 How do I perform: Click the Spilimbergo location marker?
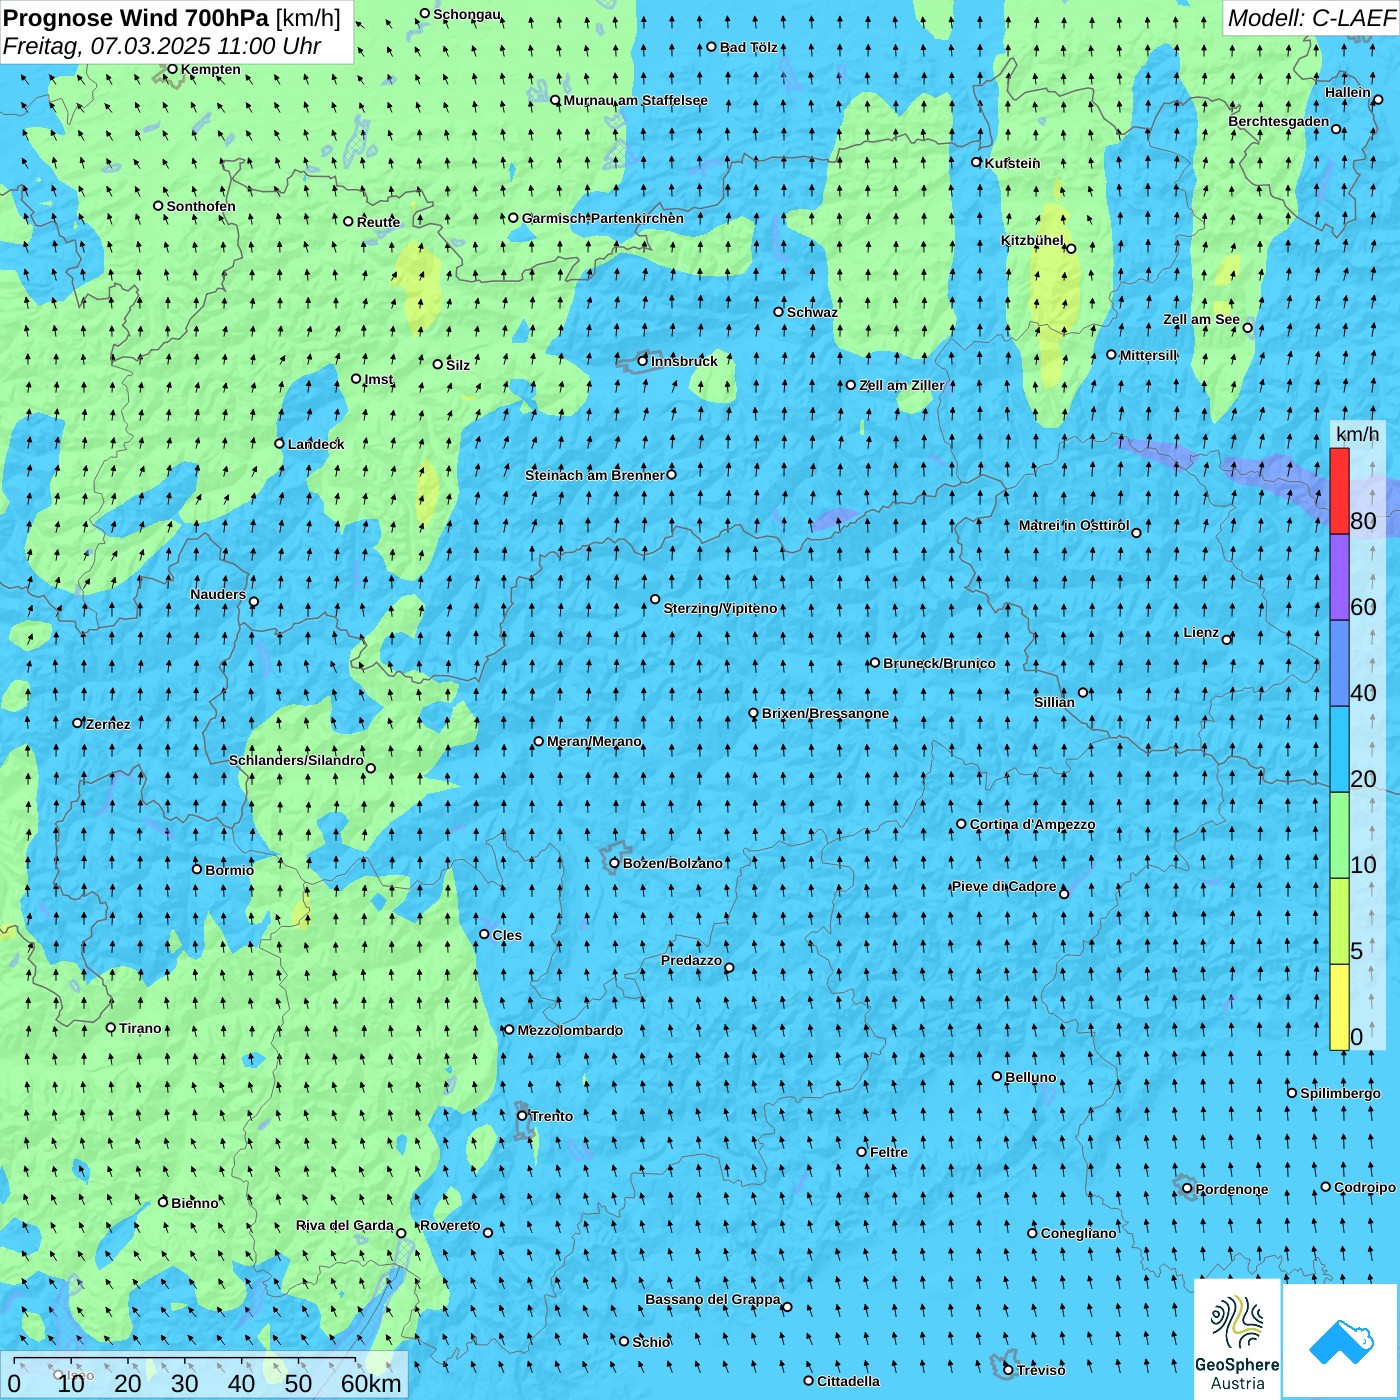pyautogui.click(x=1292, y=1093)
